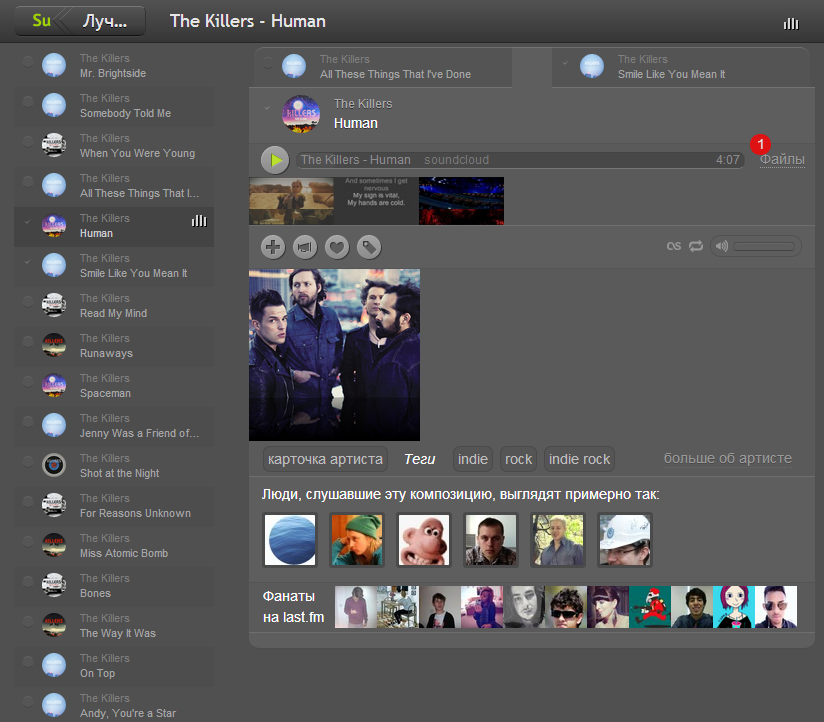The image size is (824, 722).
Task: Toggle checkmark beside Human in sidebar list
Action: click(x=28, y=221)
